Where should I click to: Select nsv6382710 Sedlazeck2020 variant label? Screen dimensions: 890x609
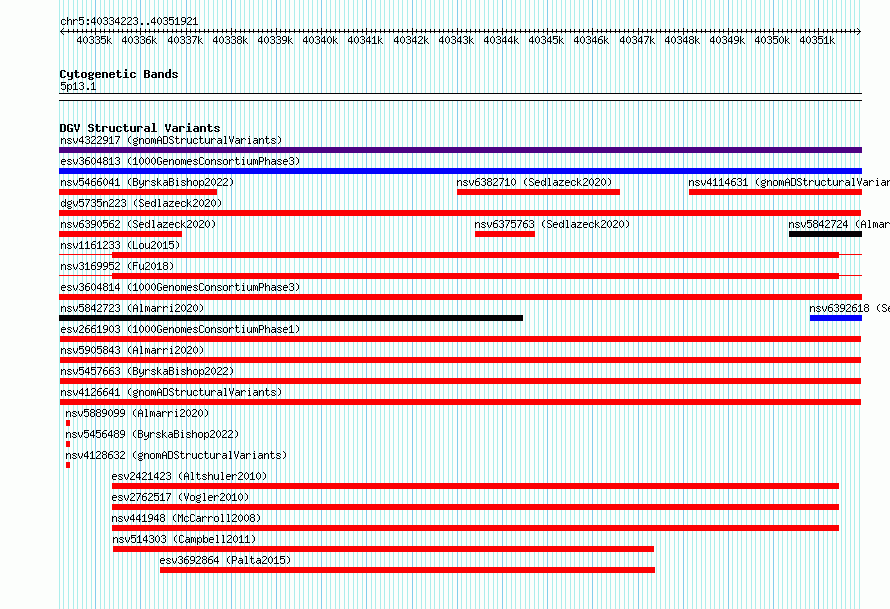(x=534, y=182)
